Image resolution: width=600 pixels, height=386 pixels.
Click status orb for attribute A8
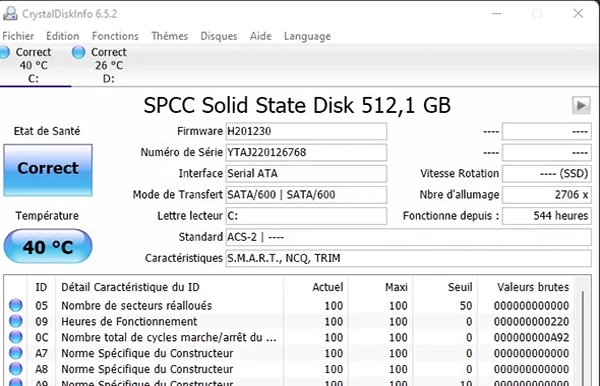pyautogui.click(x=16, y=369)
